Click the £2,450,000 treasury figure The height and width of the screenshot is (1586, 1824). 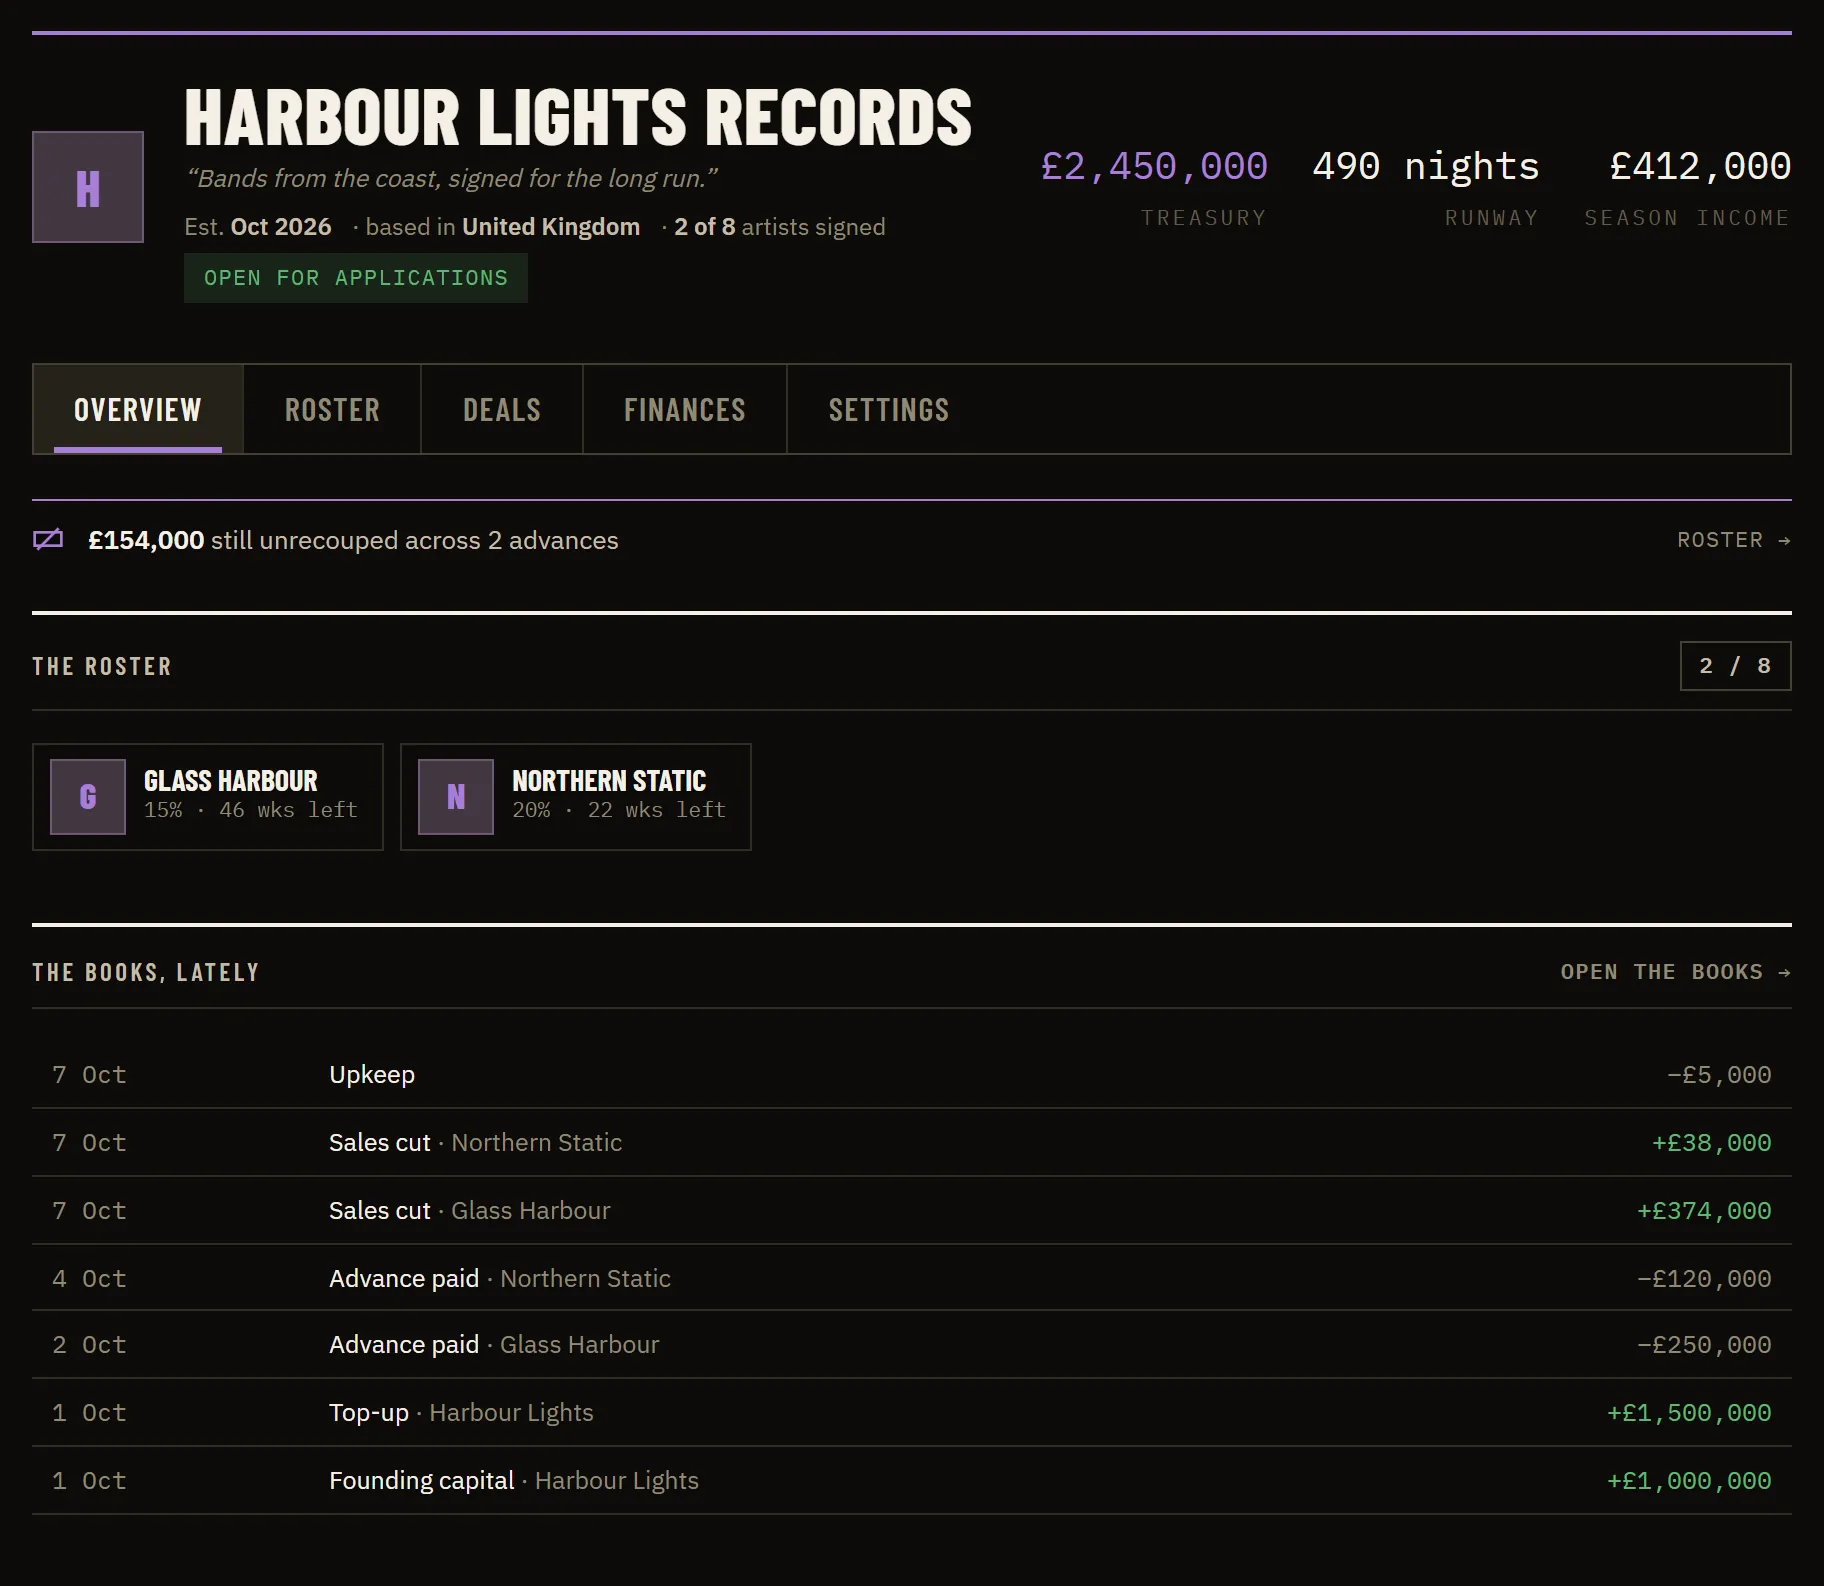1154,166
